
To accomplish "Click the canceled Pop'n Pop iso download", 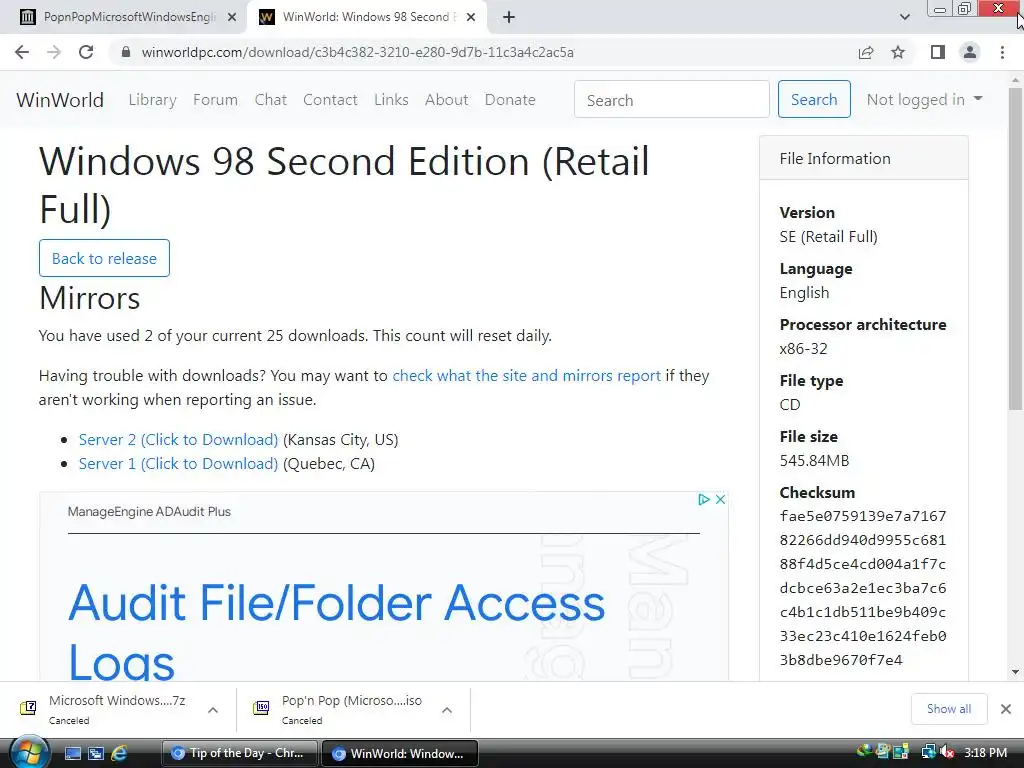I will pyautogui.click(x=351, y=709).
